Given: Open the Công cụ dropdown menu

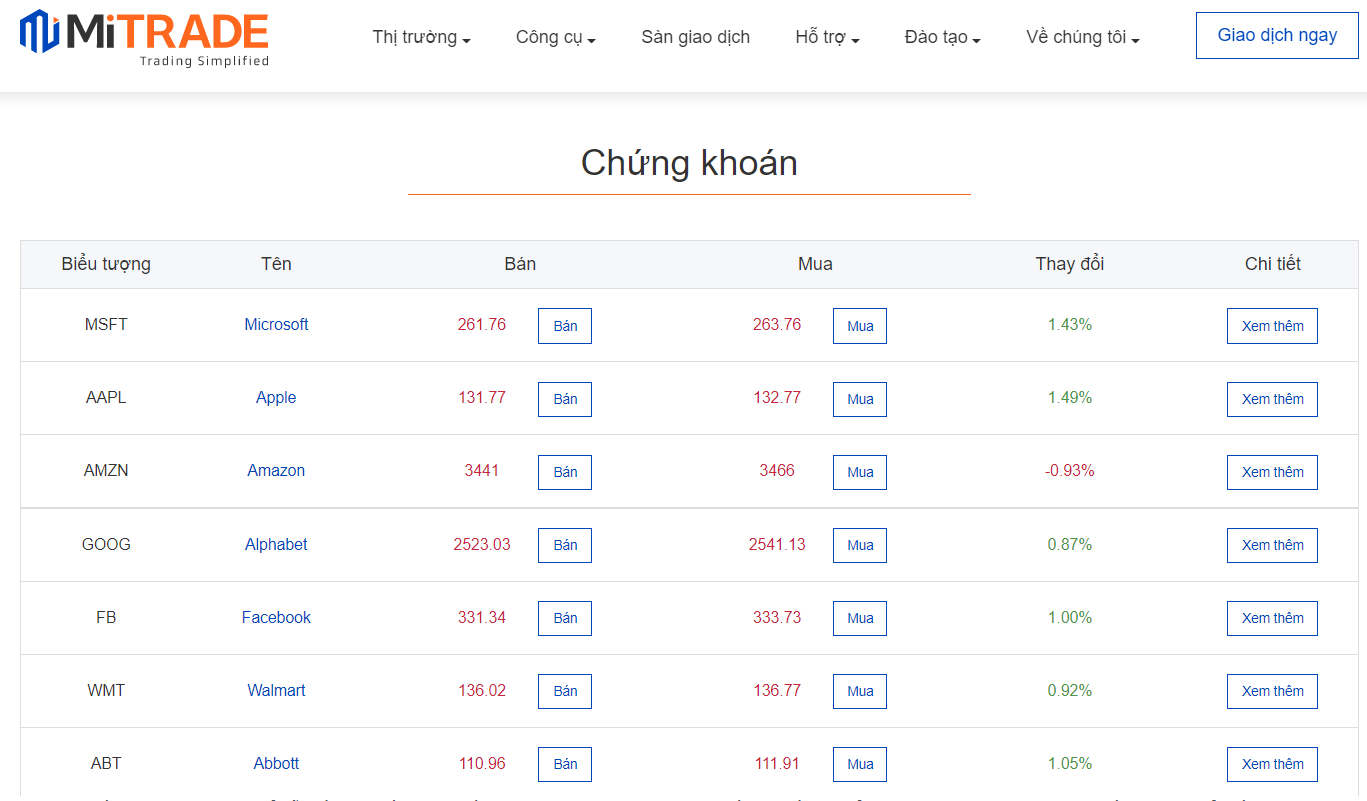Looking at the screenshot, I should (x=555, y=38).
